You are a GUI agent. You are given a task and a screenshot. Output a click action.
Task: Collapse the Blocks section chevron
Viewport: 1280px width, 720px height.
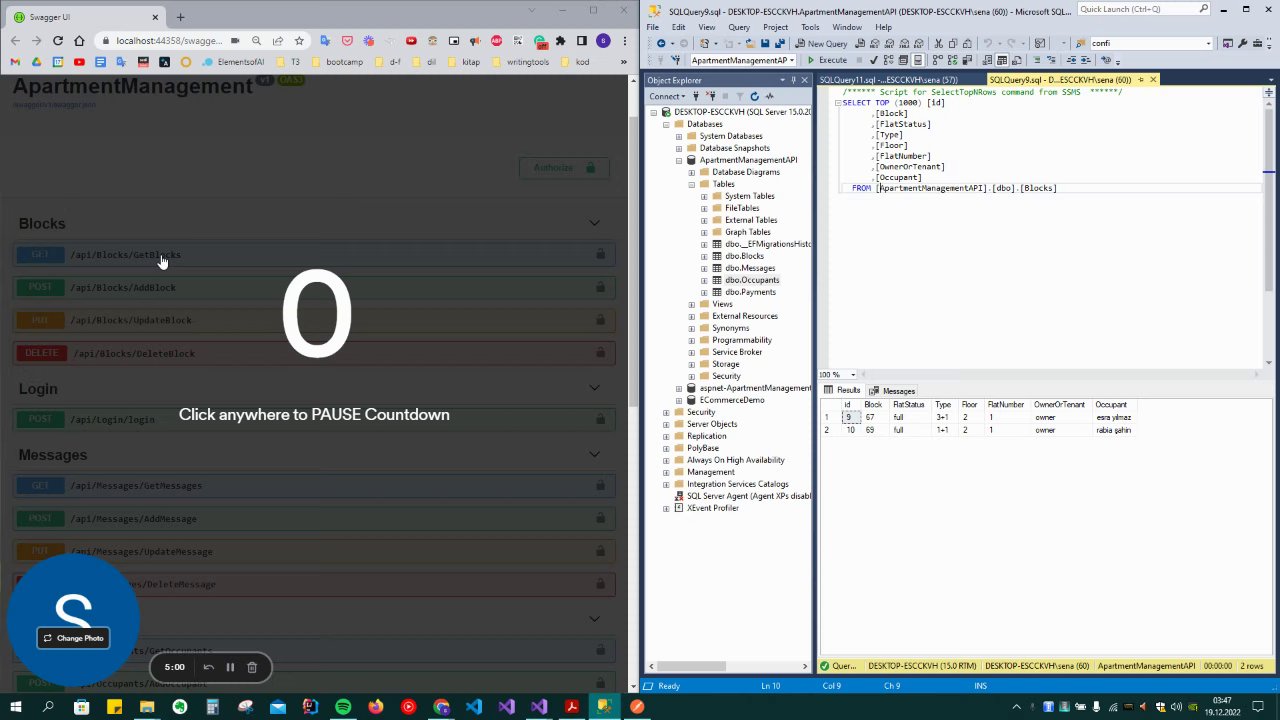coord(594,223)
